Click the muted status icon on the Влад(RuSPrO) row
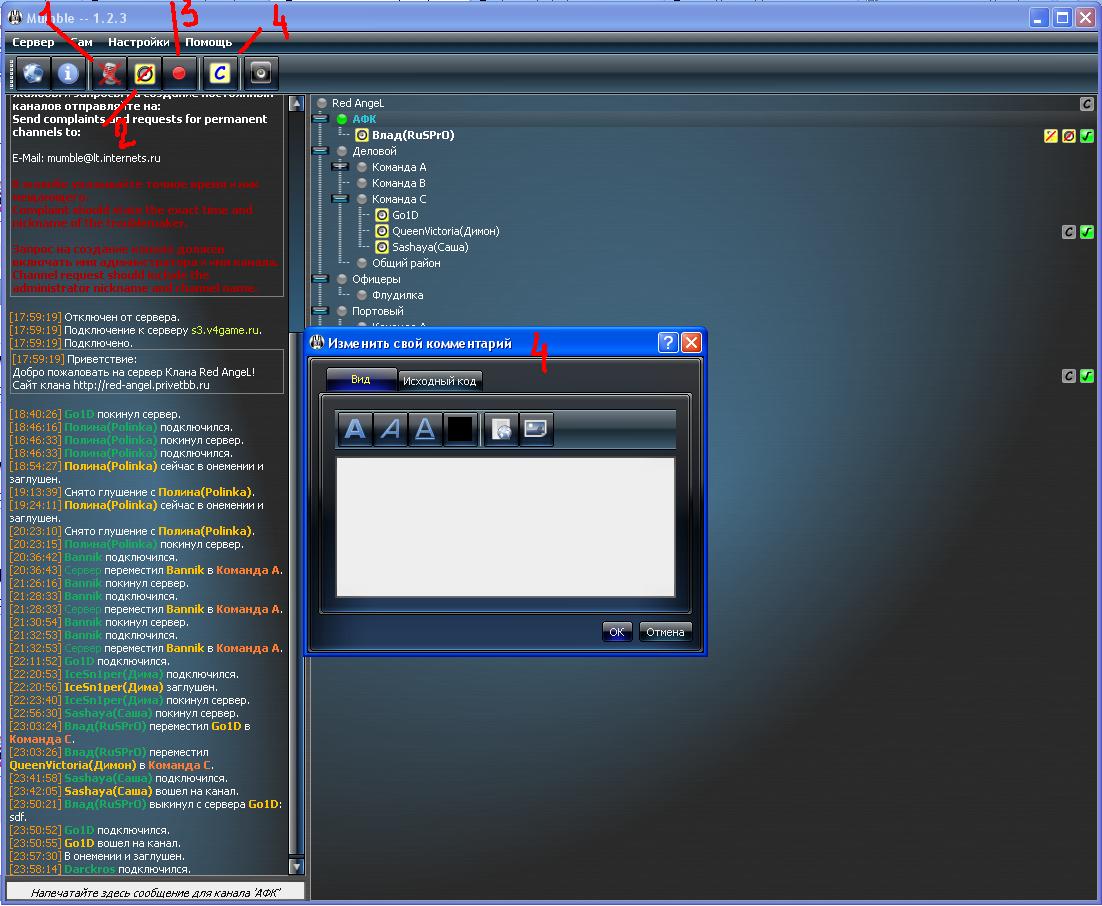Viewport: 1102px width, 906px height. pos(1051,136)
